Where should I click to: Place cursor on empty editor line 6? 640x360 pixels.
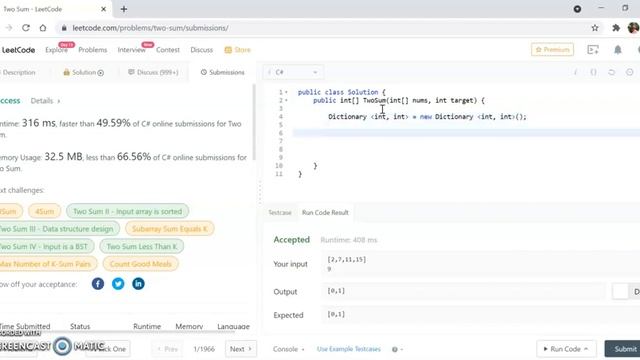pyautogui.click(x=466, y=133)
